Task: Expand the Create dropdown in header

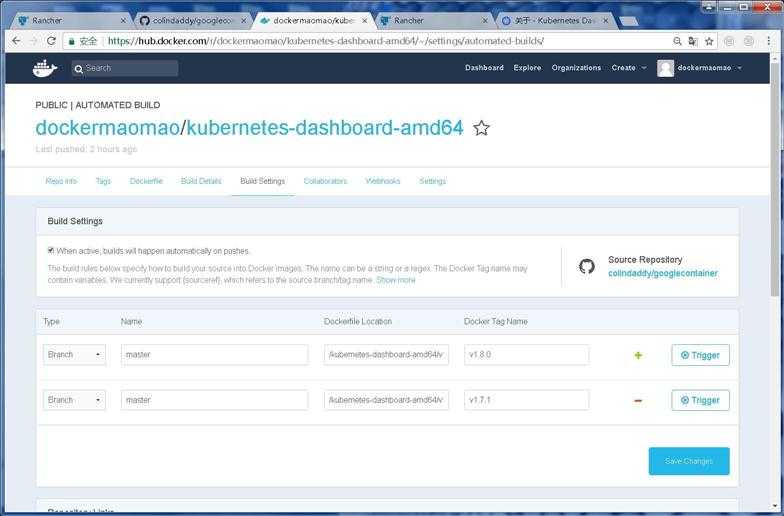Action: (628, 68)
